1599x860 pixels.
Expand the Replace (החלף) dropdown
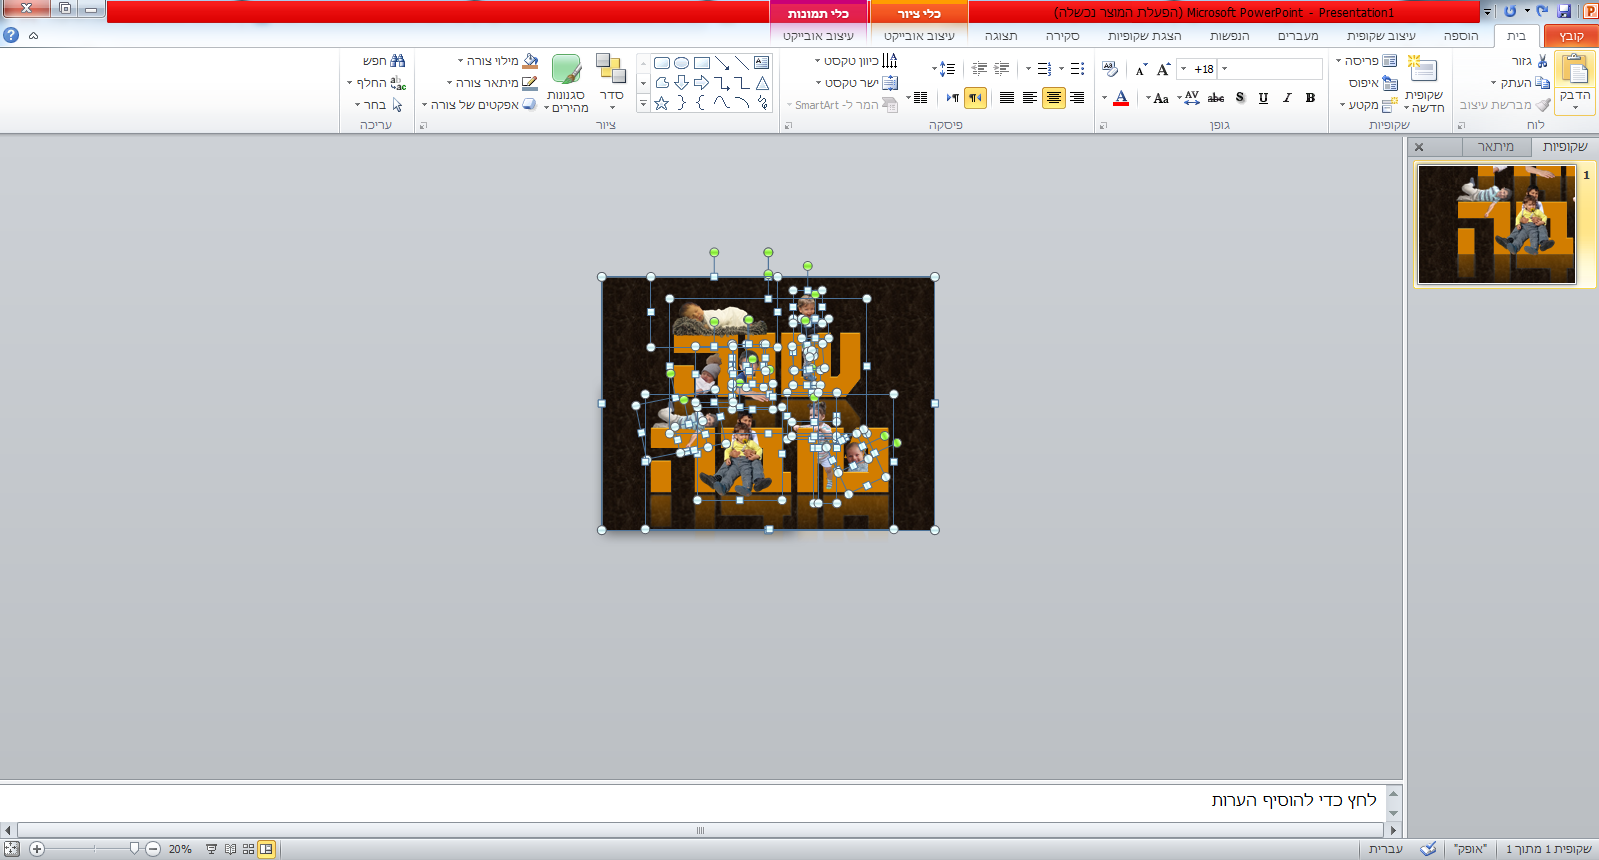349,83
